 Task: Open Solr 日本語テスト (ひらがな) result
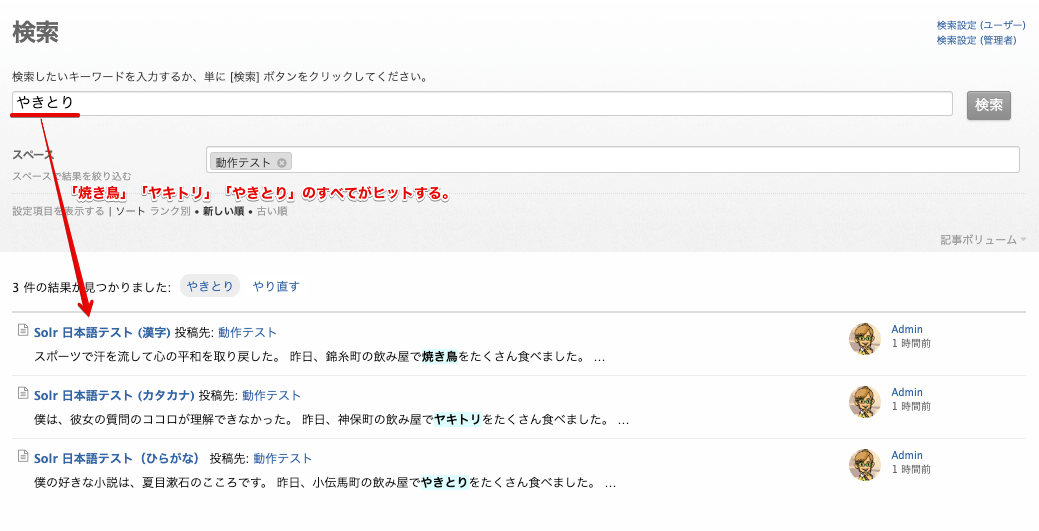(117, 459)
